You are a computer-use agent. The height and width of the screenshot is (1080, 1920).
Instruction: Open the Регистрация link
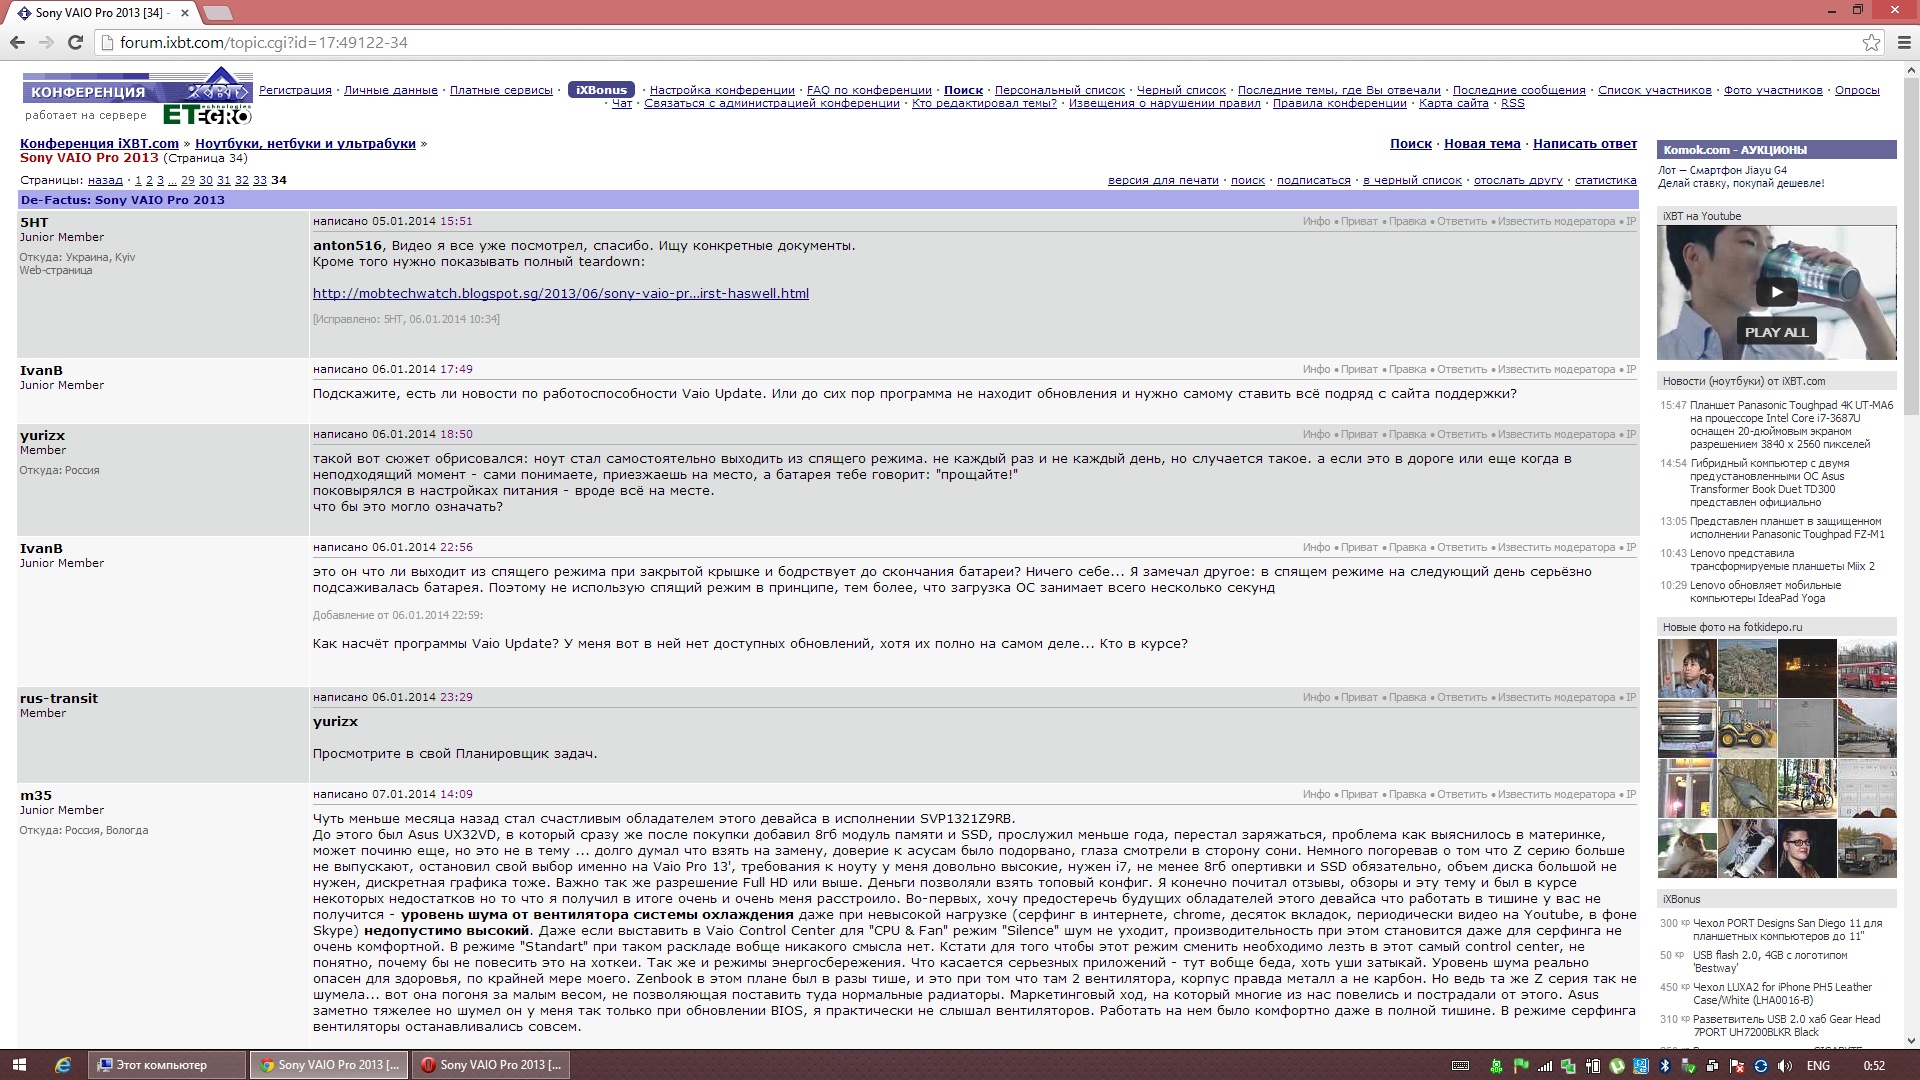[295, 90]
